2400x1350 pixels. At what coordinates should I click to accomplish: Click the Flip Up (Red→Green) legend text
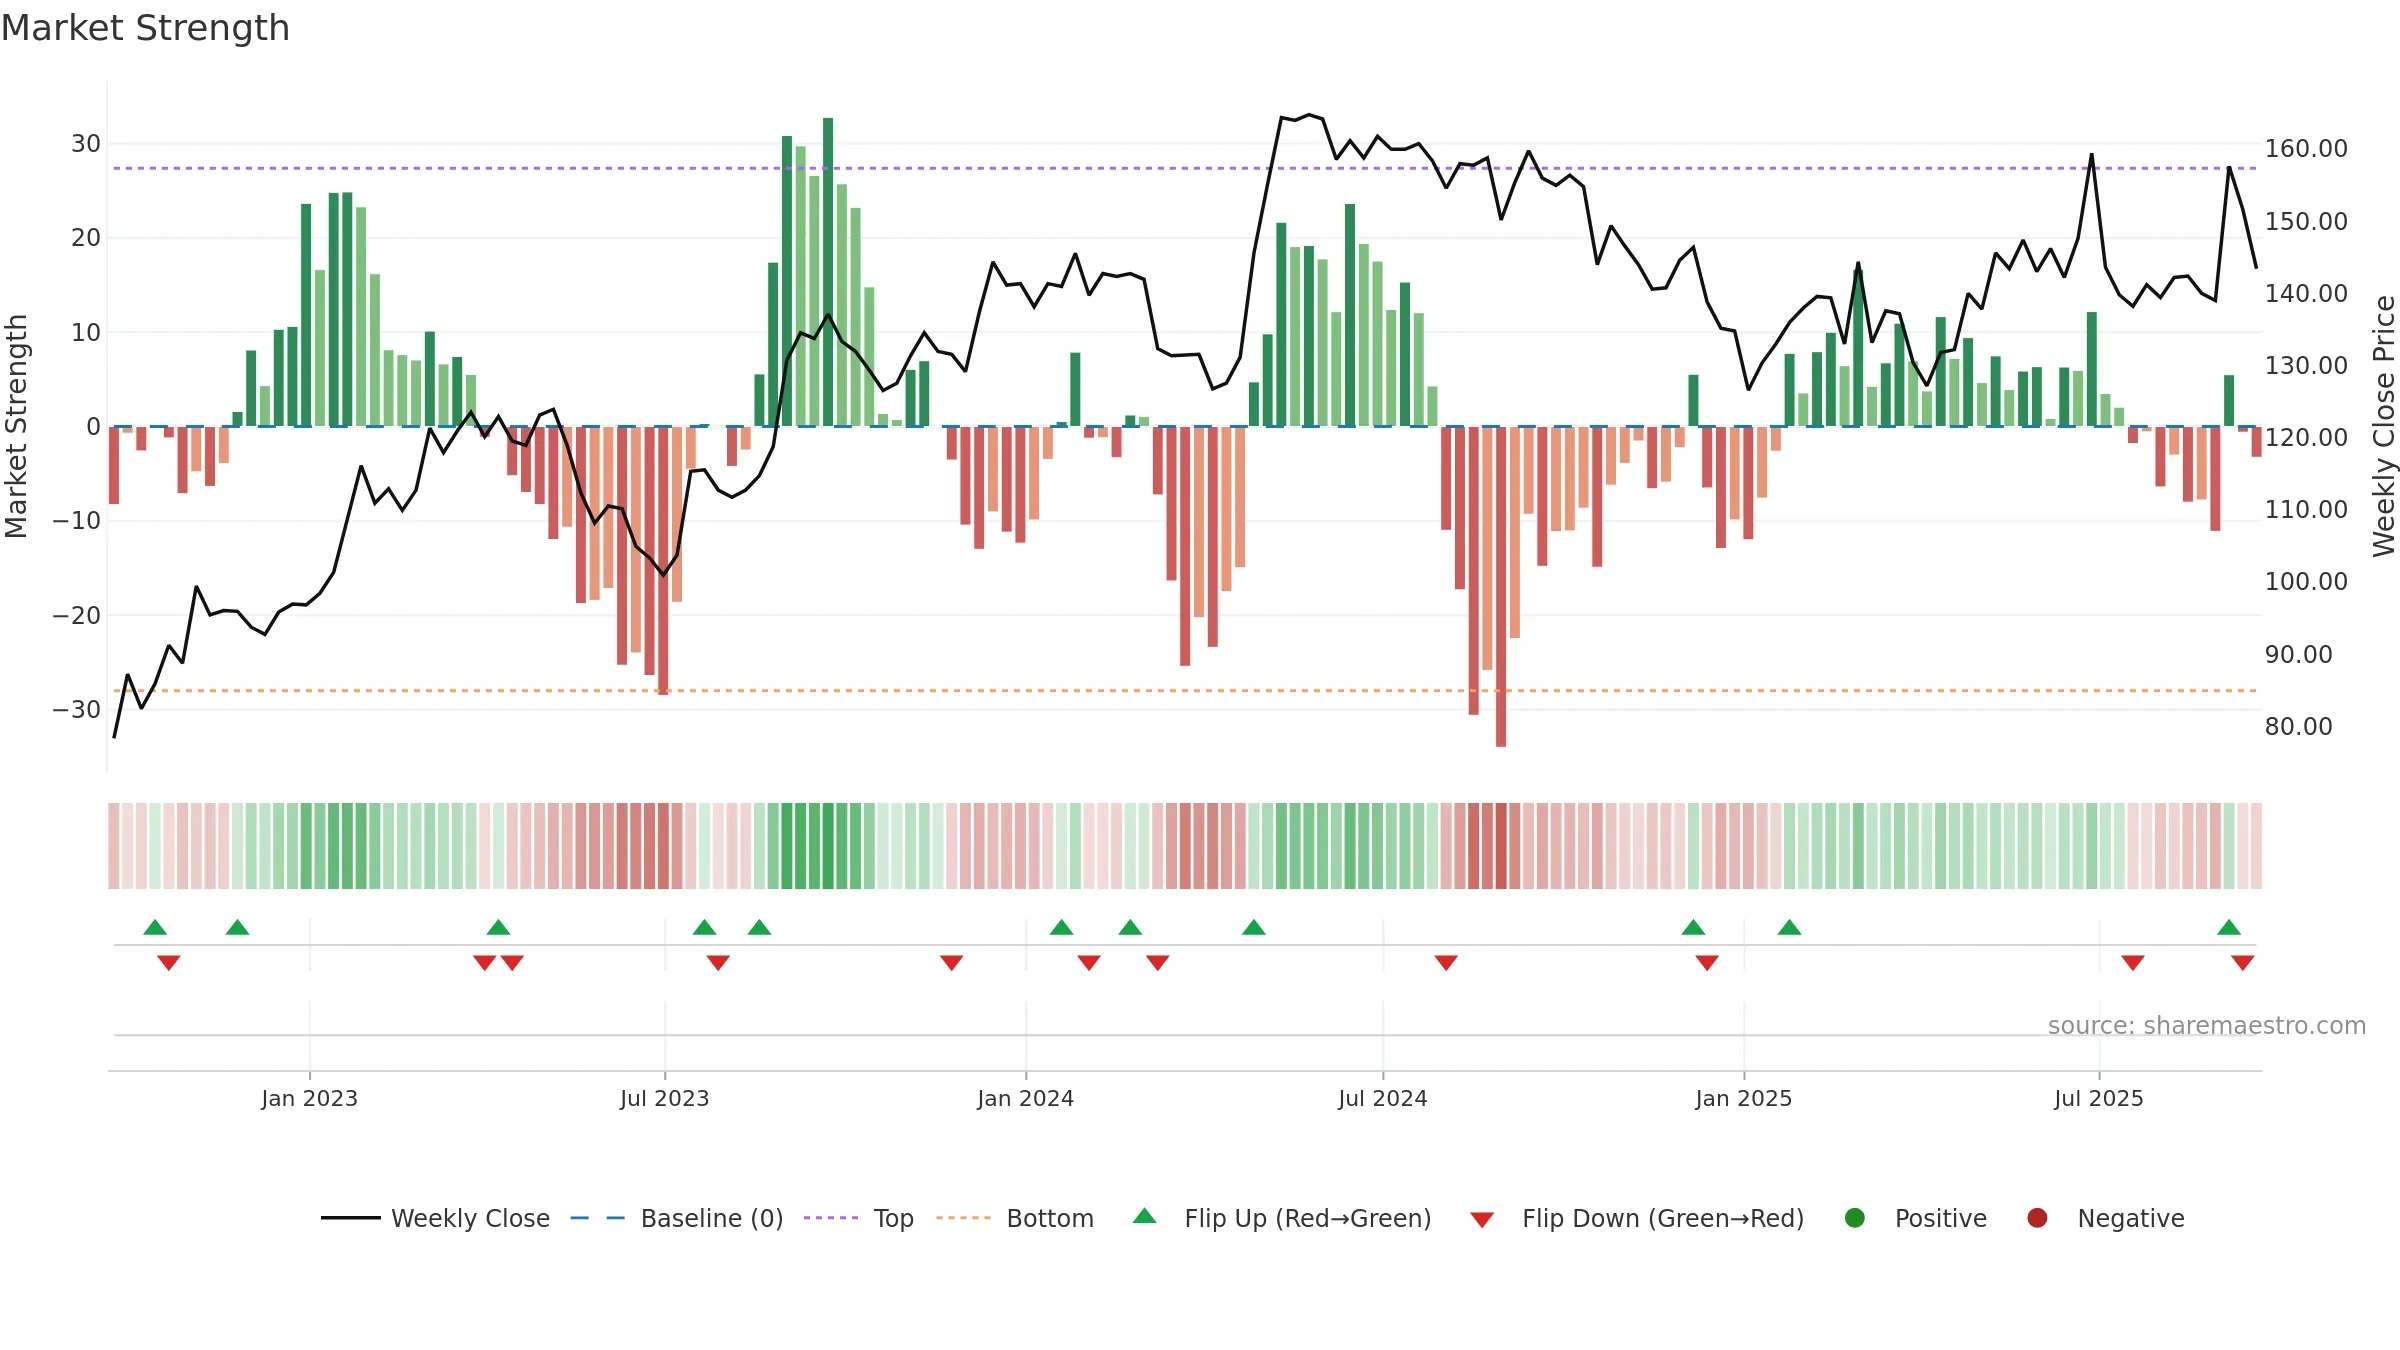click(x=1308, y=1218)
